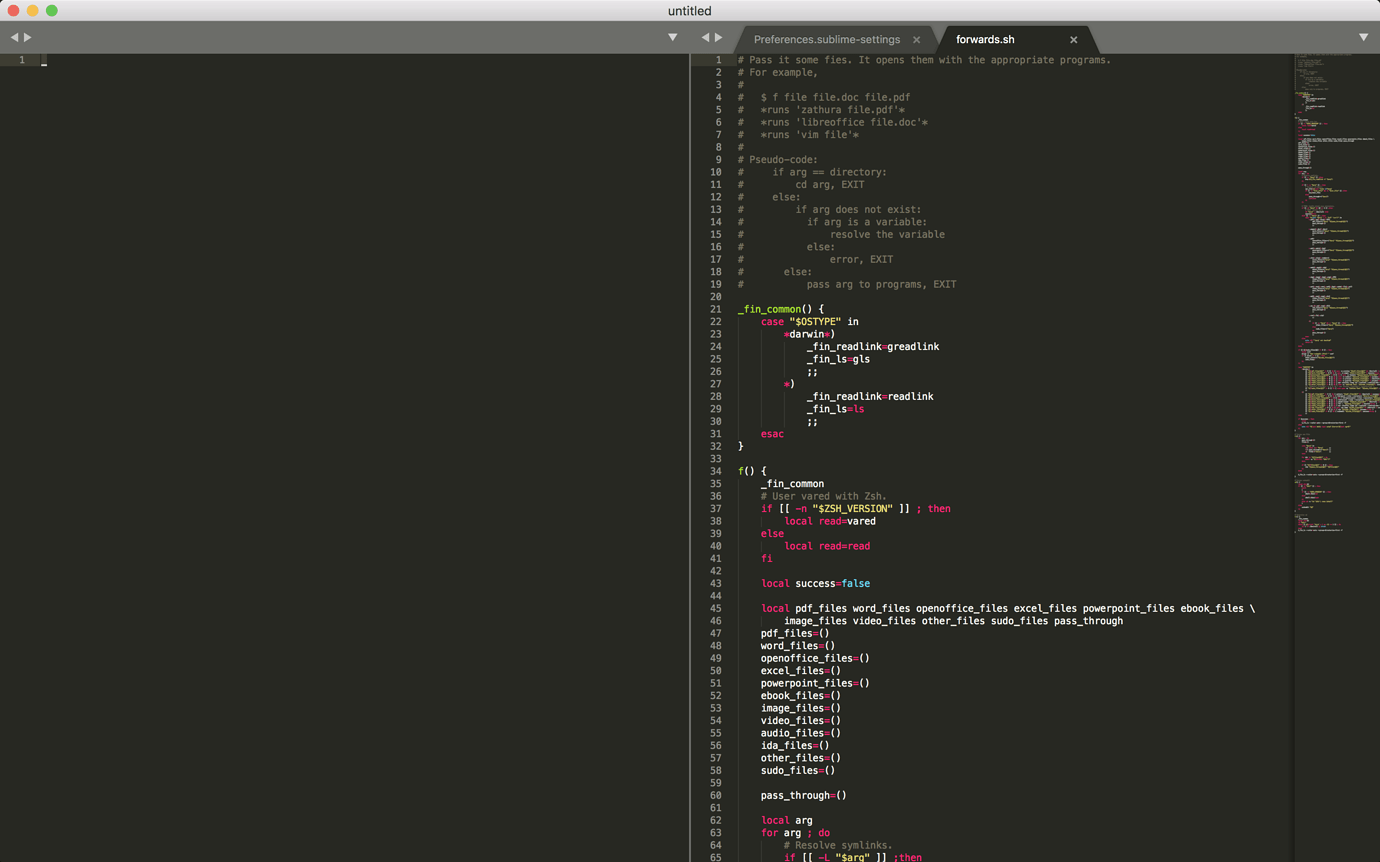1380x862 pixels.
Task: Open the left pane tab list dropdown
Action: click(673, 37)
